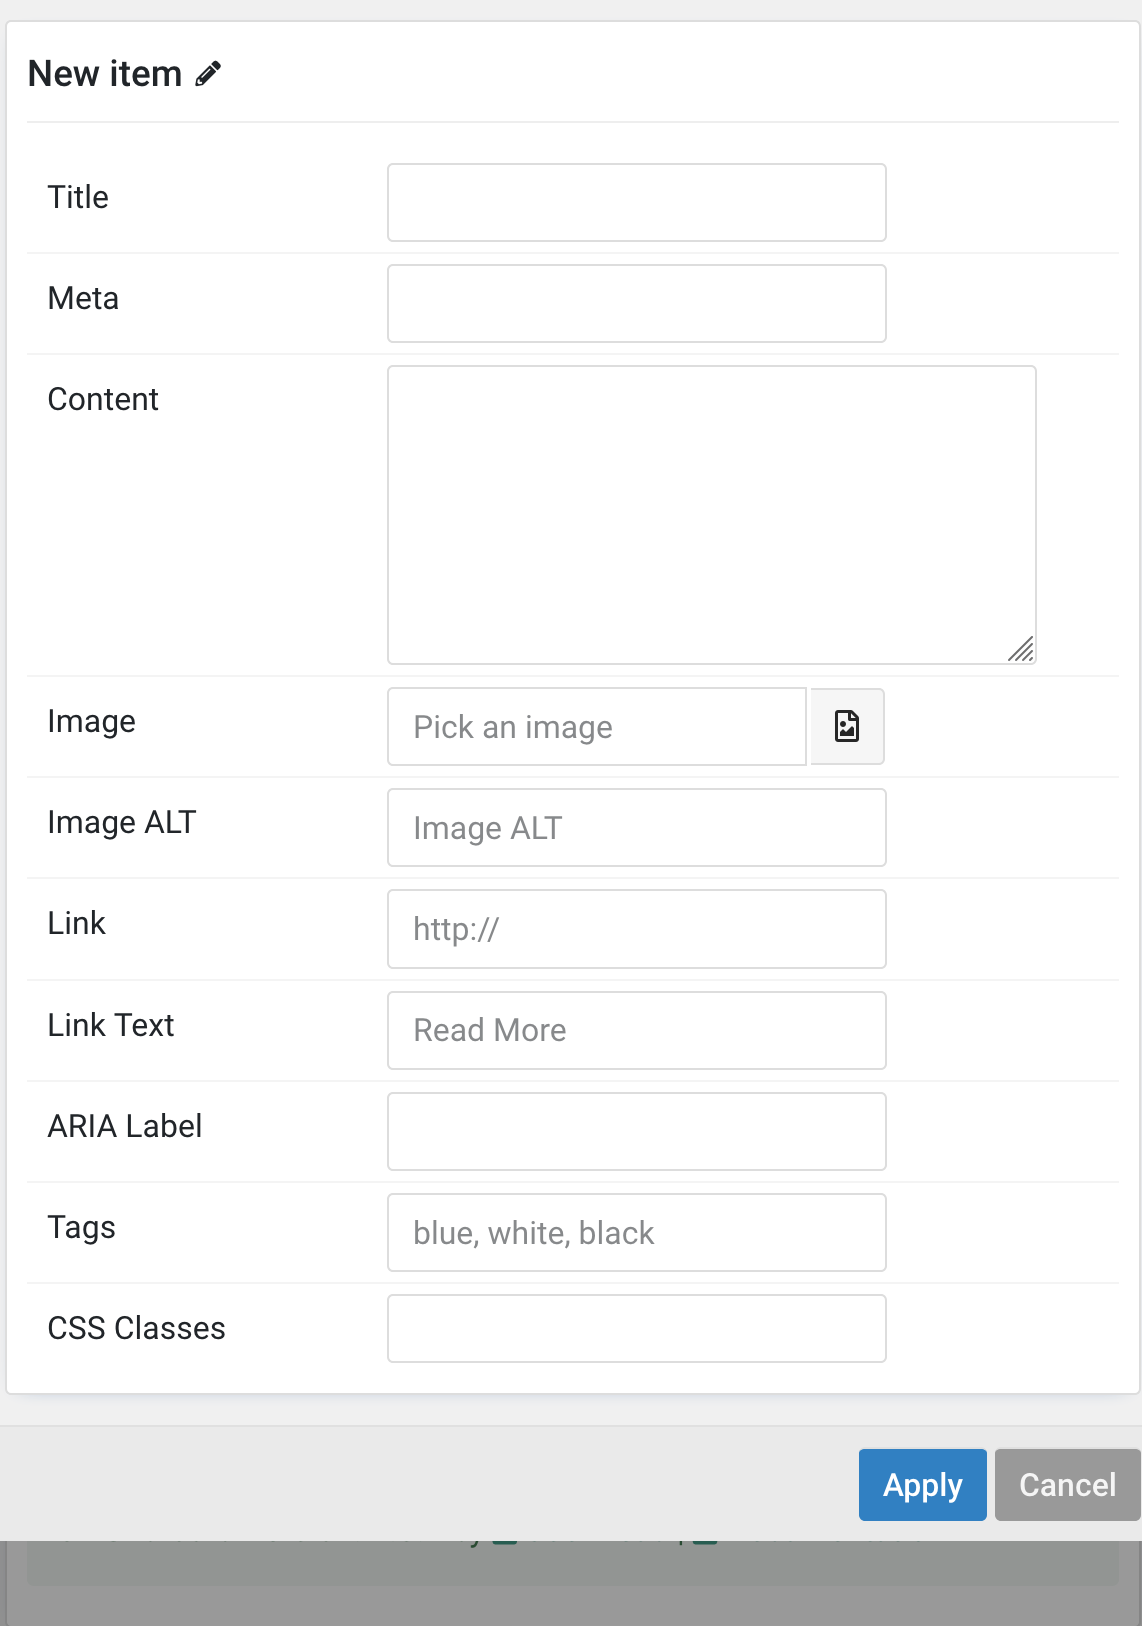Viewport: 1142px width, 1626px height.
Task: Open the image picker file icon
Action: click(x=847, y=726)
